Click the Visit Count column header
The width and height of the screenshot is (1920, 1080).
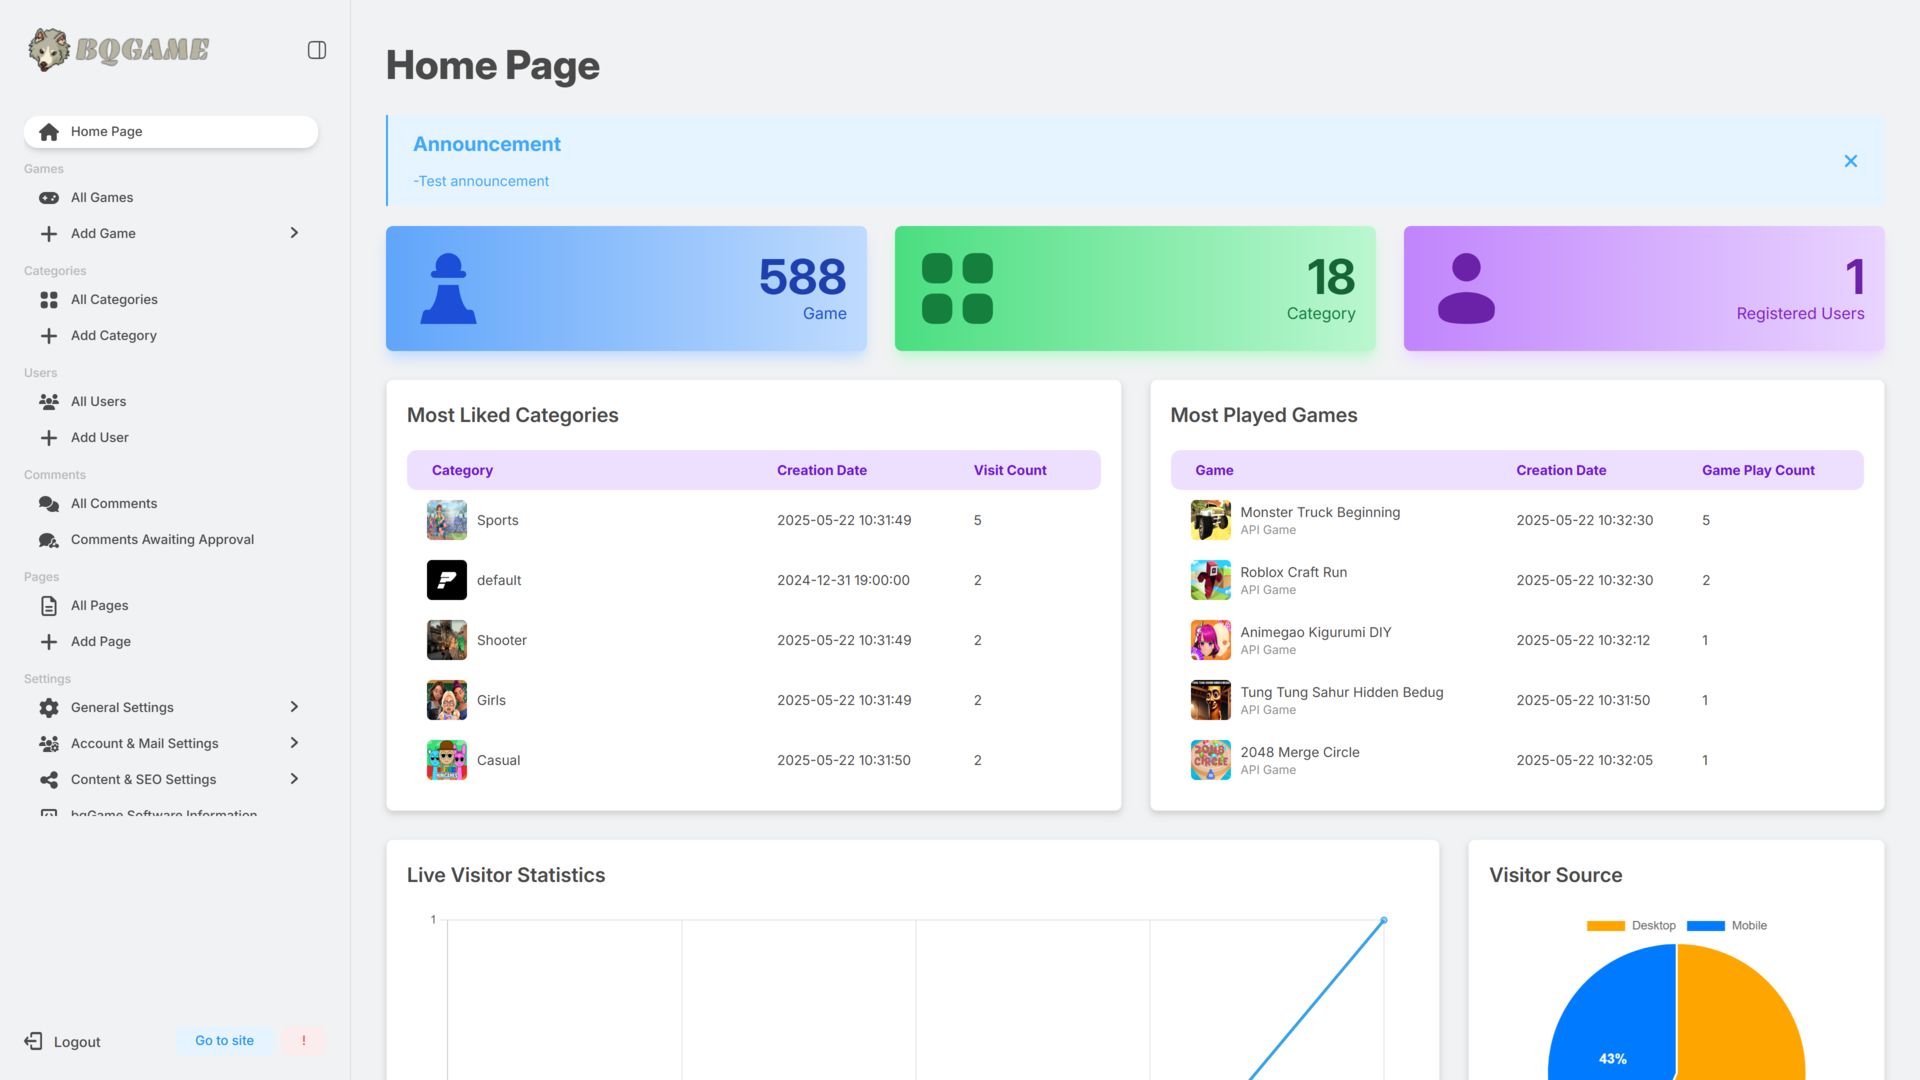point(1010,470)
